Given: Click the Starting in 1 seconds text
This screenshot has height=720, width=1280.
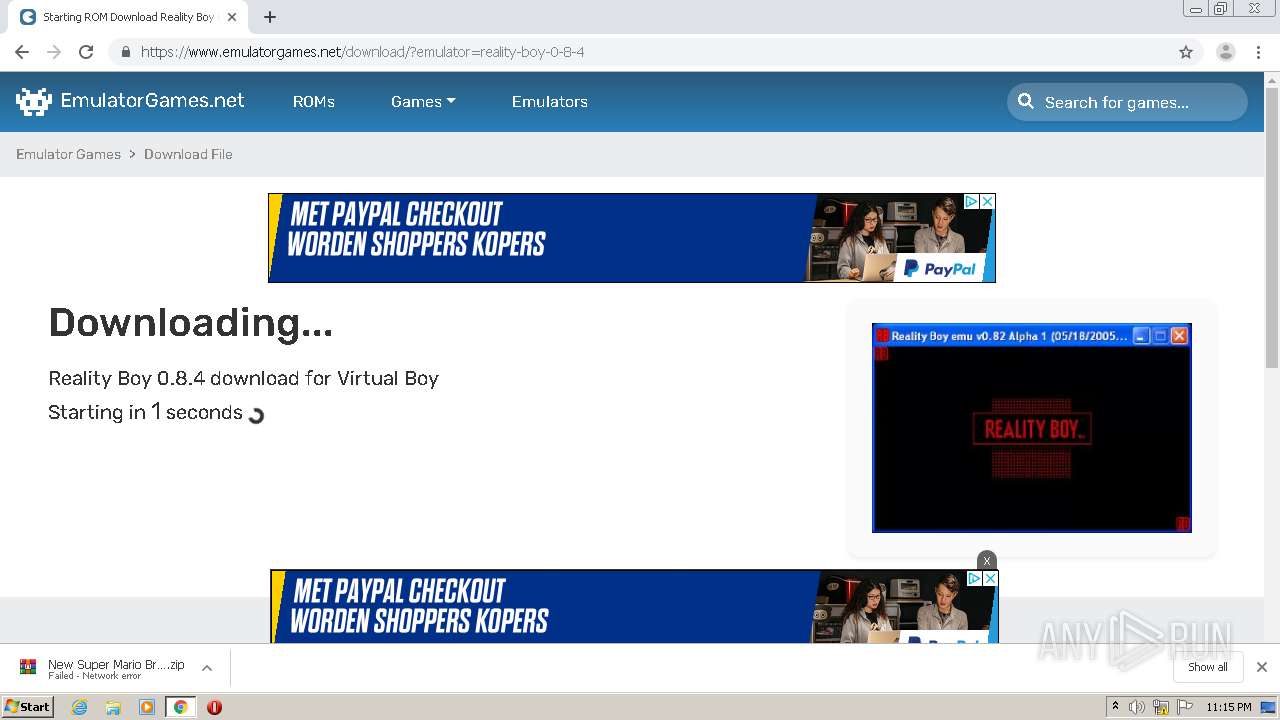Looking at the screenshot, I should [x=145, y=412].
